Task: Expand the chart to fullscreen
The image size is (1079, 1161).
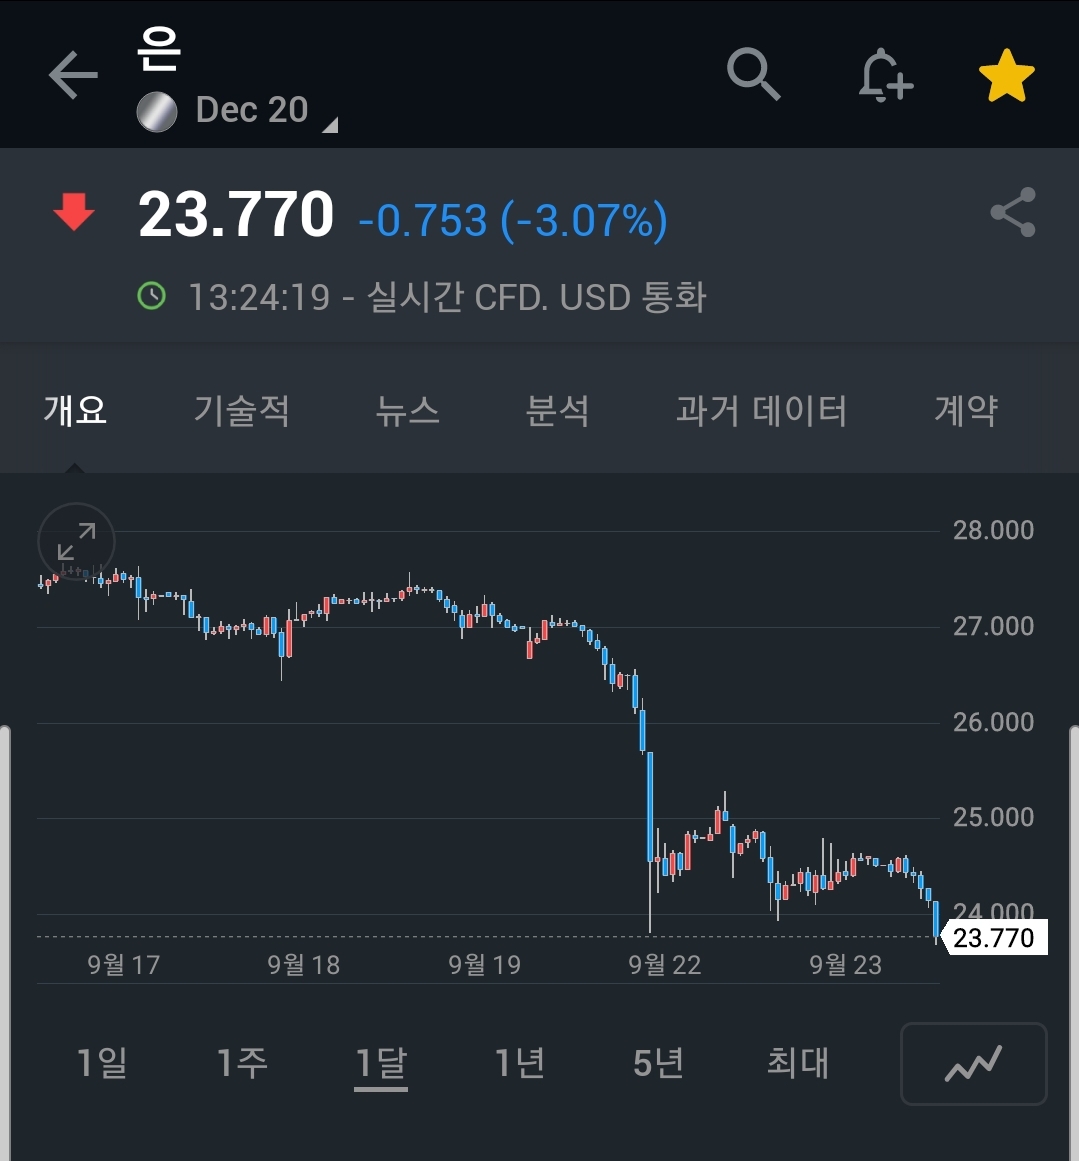Action: pyautogui.click(x=76, y=541)
